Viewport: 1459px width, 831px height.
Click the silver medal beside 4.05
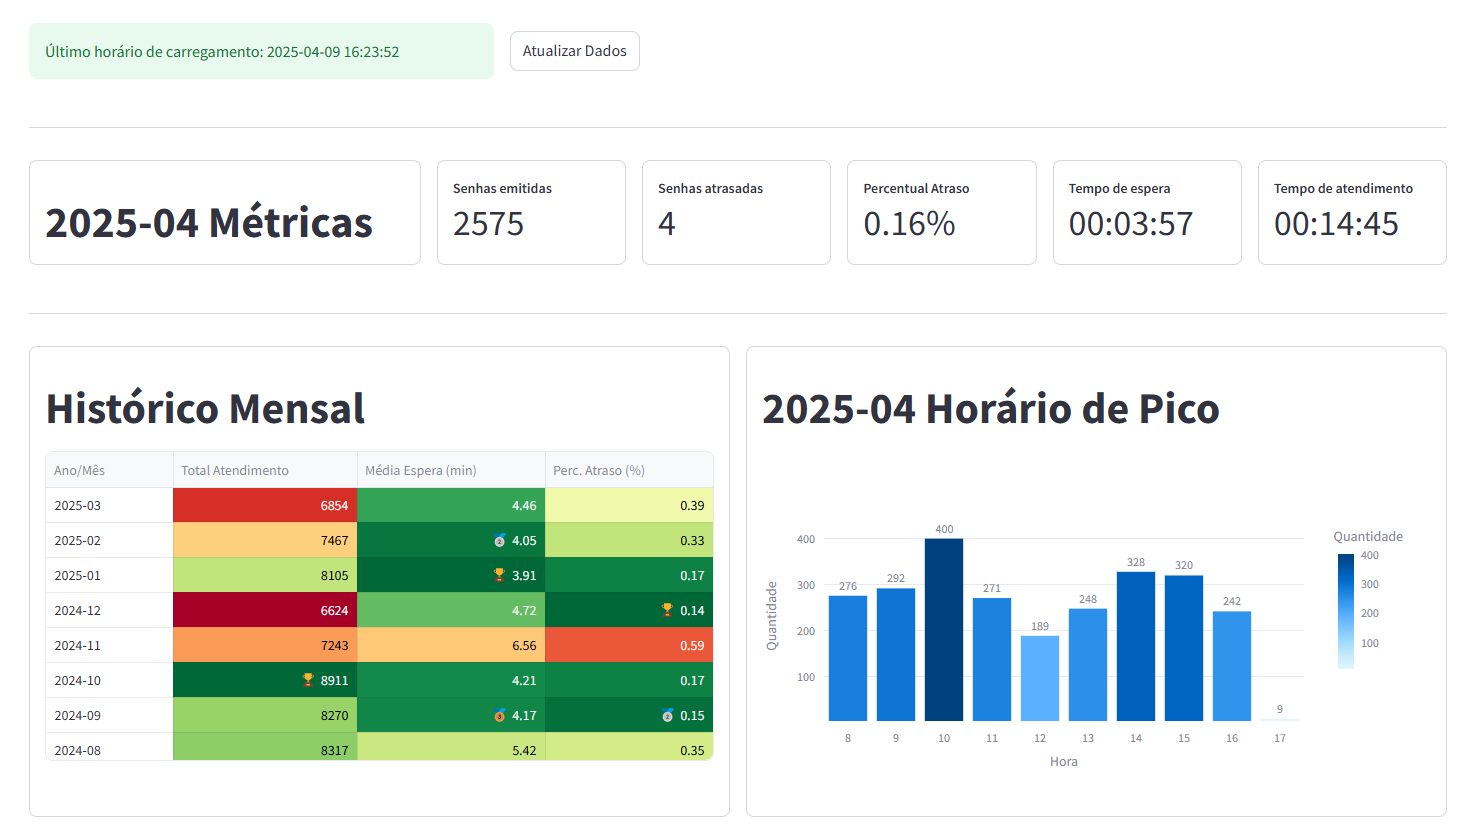coord(499,540)
